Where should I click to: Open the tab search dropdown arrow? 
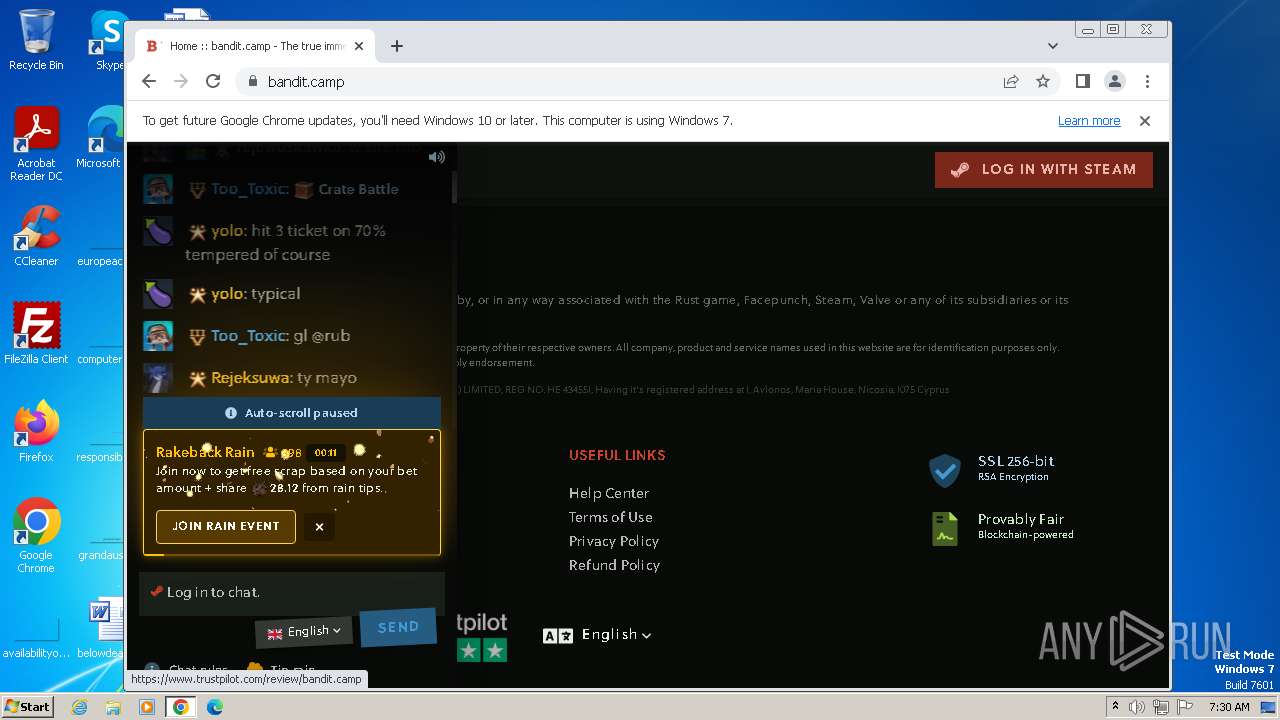[1053, 46]
